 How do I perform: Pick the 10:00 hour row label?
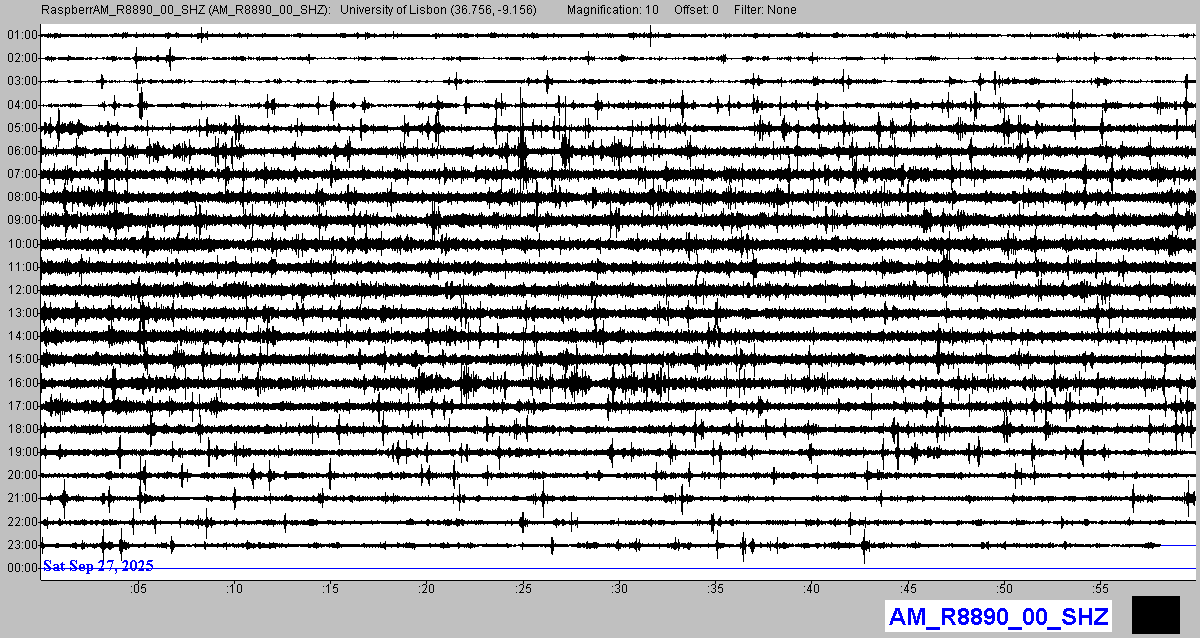[x=22, y=244]
